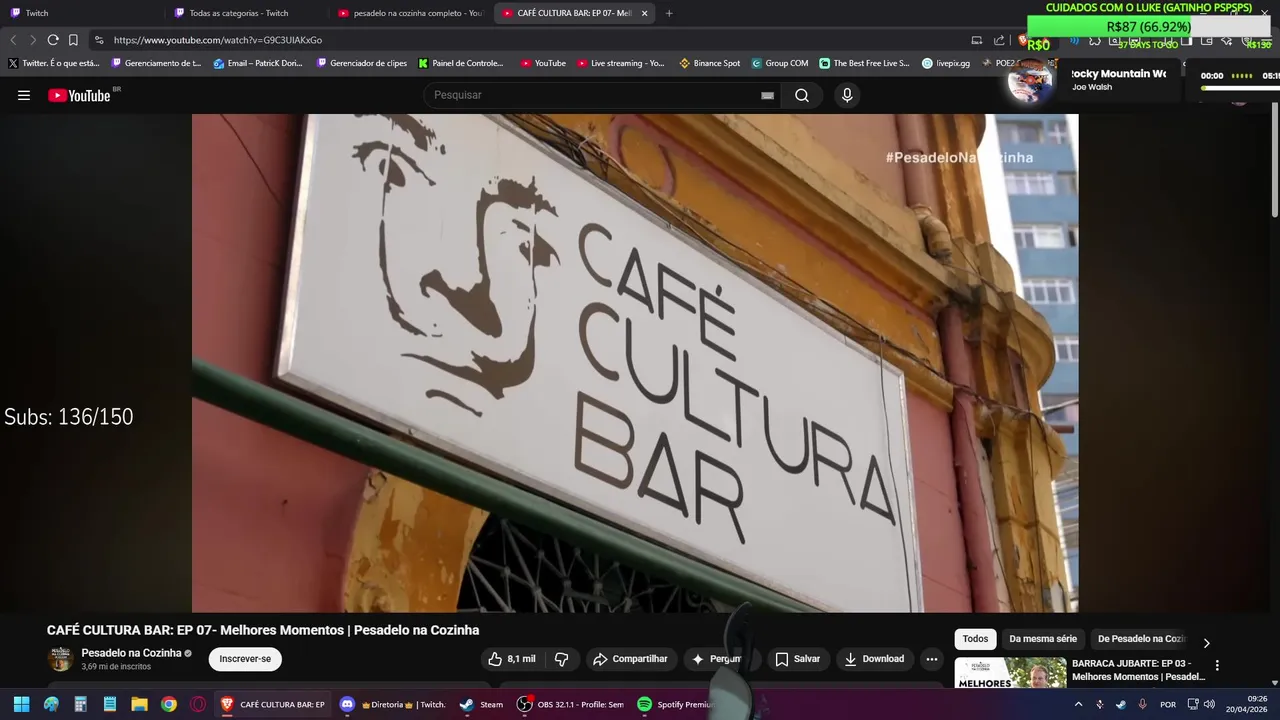Open the on-screen keyboard icon in search
The image size is (1280, 720).
coord(767,95)
